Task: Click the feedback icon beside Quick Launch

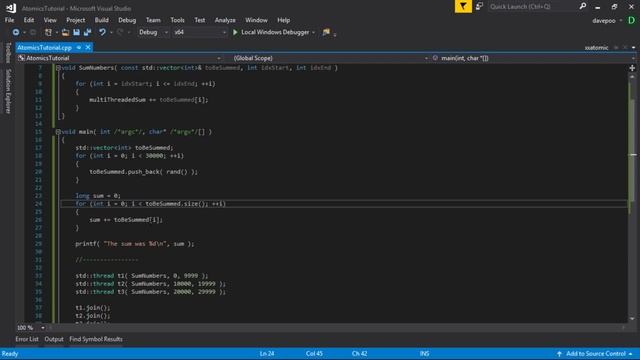Action: pos(479,6)
